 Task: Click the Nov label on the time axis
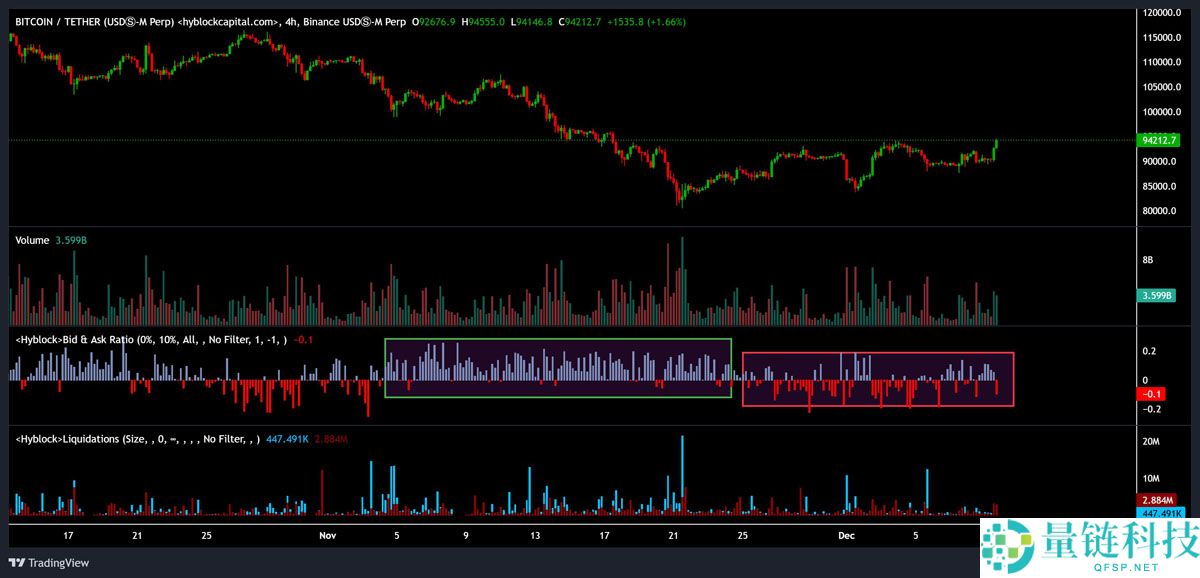pos(327,535)
